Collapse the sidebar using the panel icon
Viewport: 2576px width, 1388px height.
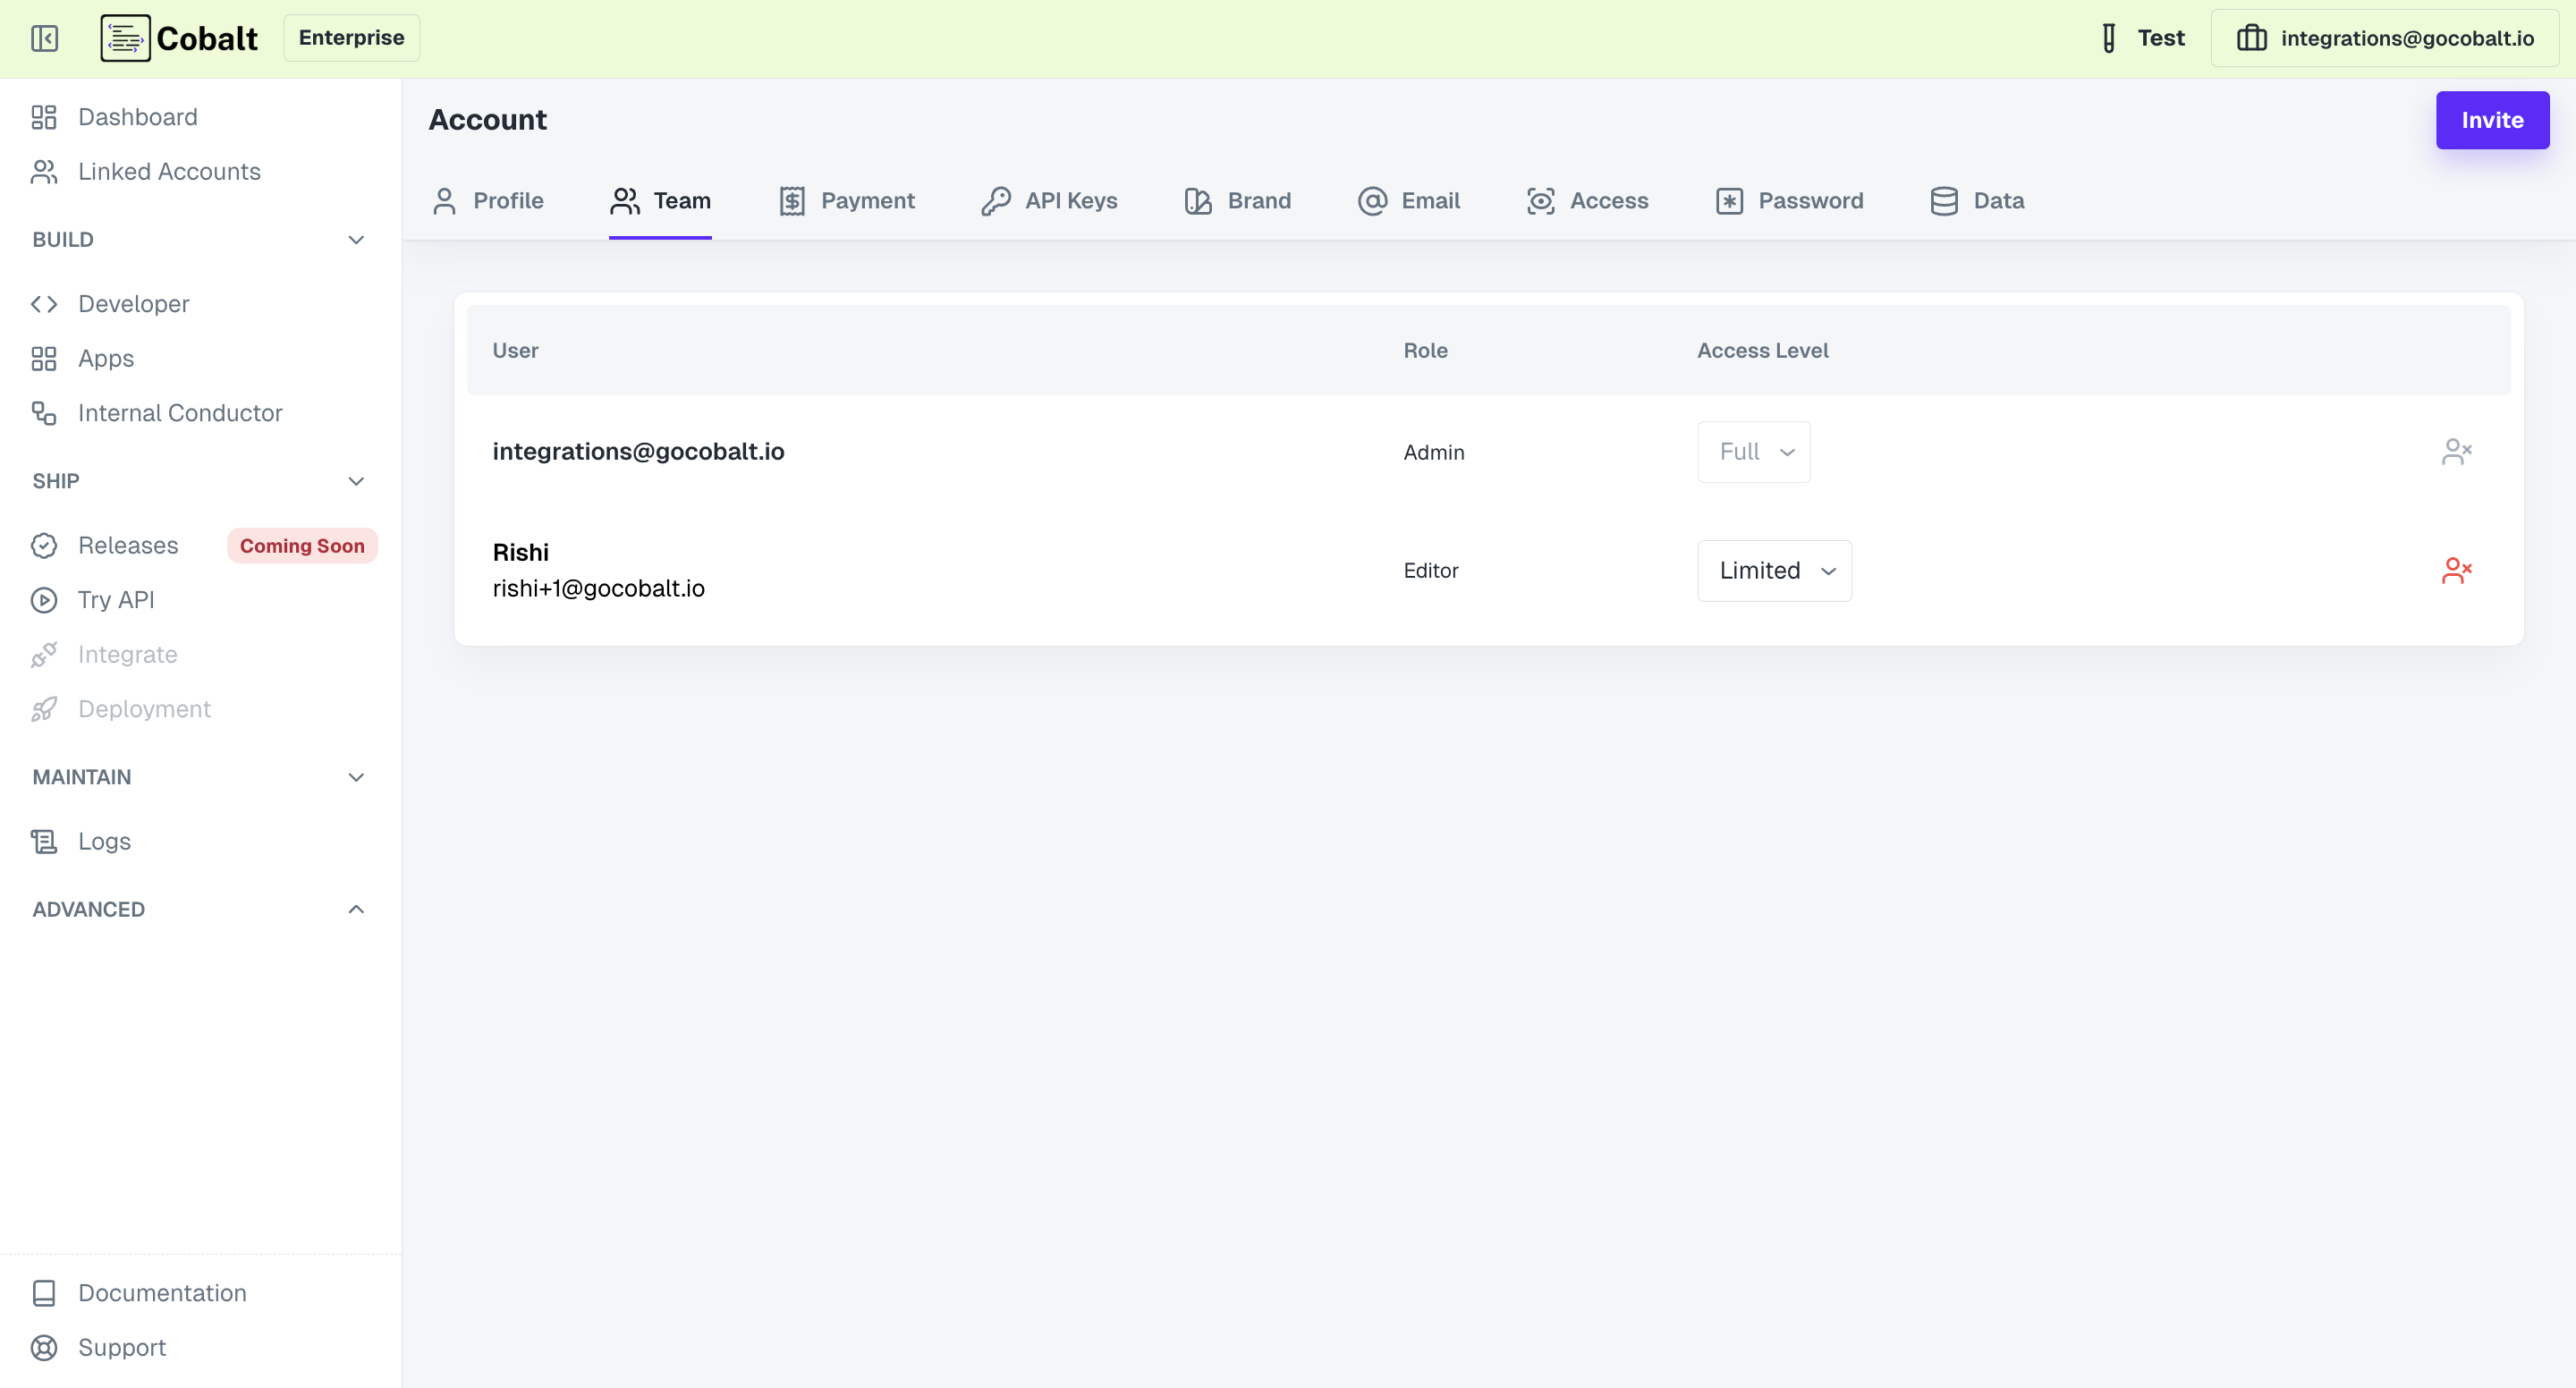(44, 38)
